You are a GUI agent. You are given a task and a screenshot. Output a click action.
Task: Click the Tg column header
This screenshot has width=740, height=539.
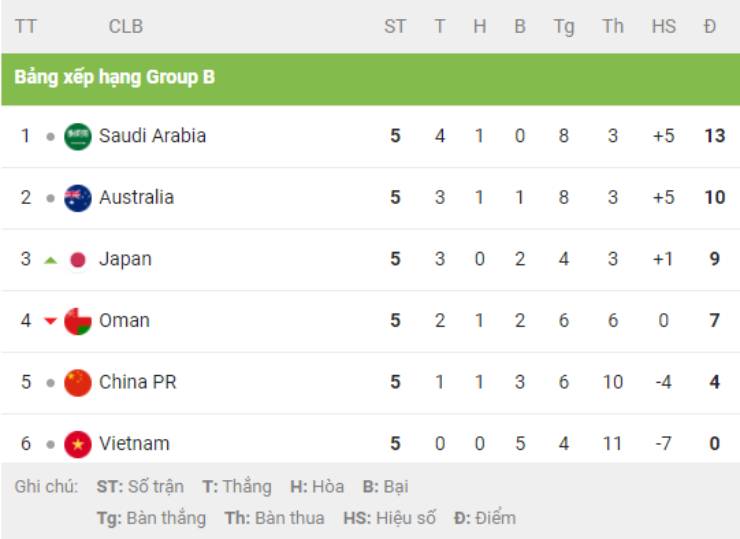[x=564, y=27]
